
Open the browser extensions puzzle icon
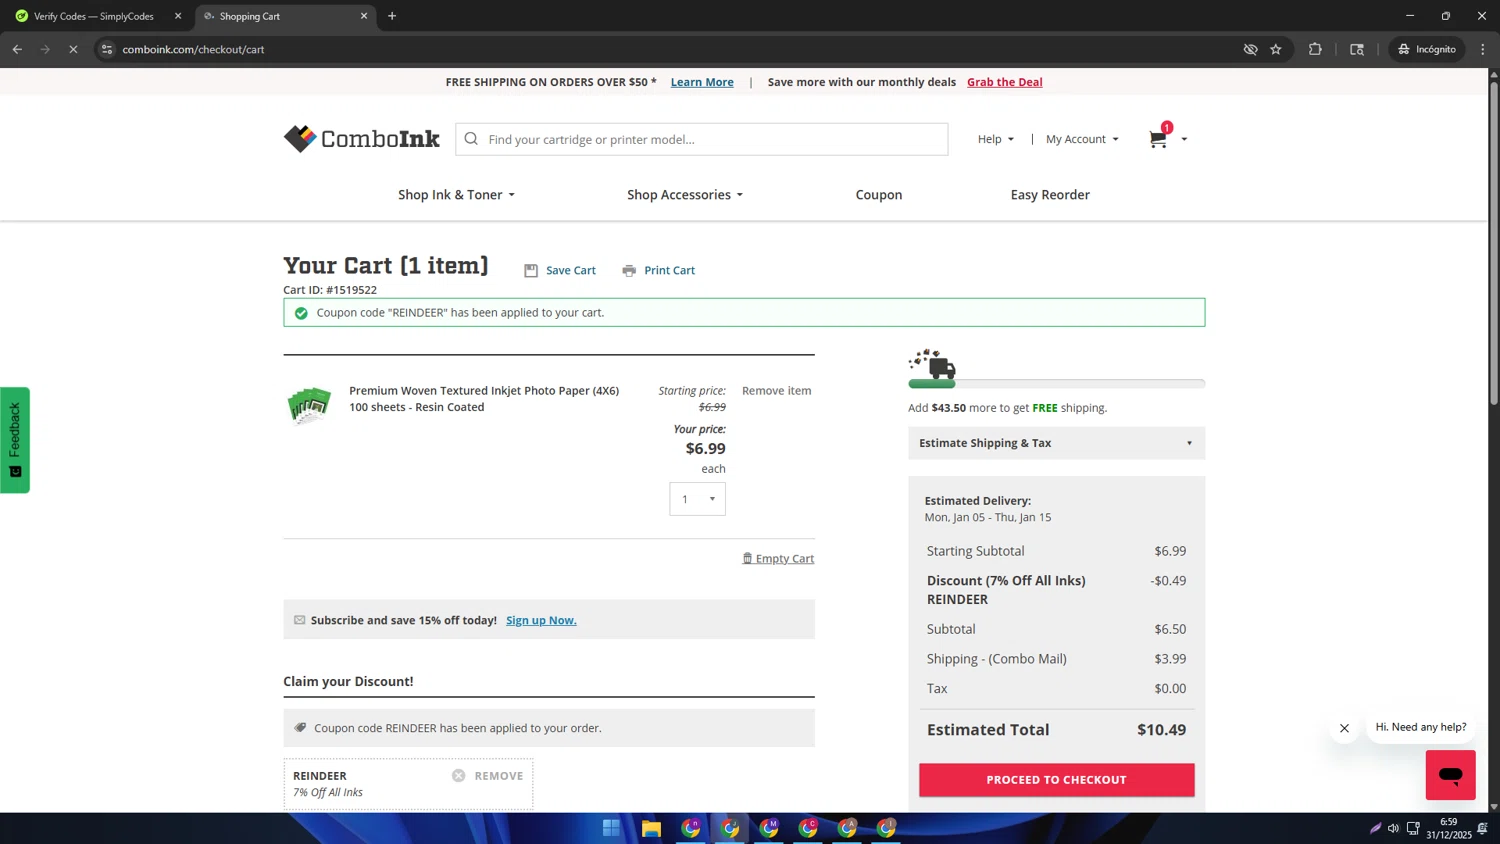pyautogui.click(x=1315, y=49)
